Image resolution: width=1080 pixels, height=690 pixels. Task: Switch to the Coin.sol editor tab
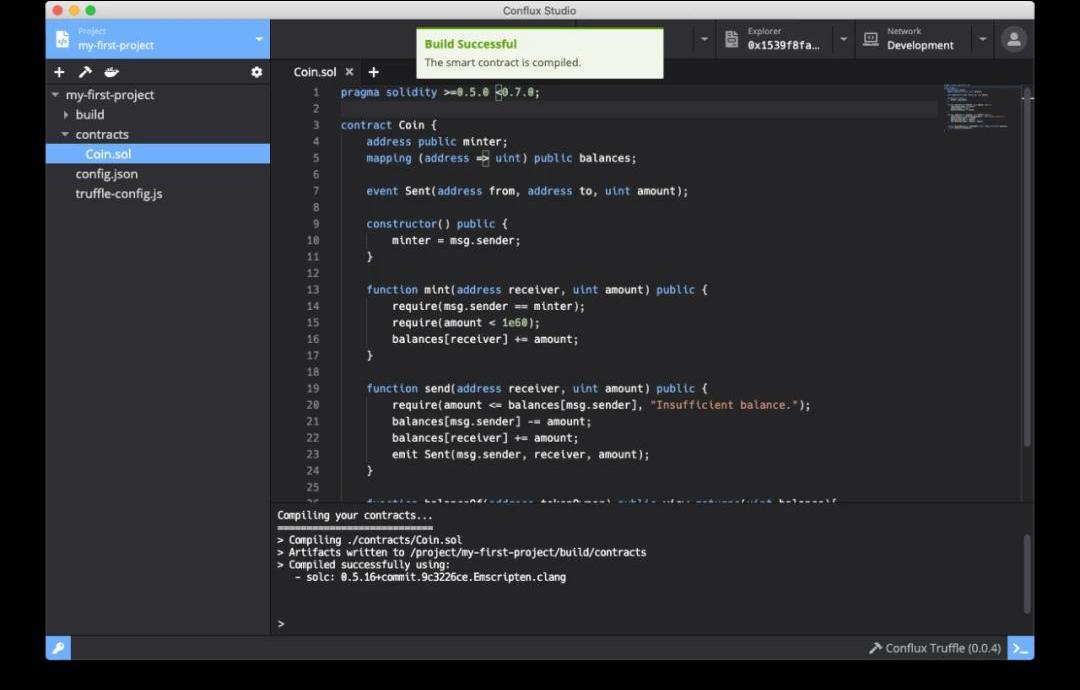(314, 72)
